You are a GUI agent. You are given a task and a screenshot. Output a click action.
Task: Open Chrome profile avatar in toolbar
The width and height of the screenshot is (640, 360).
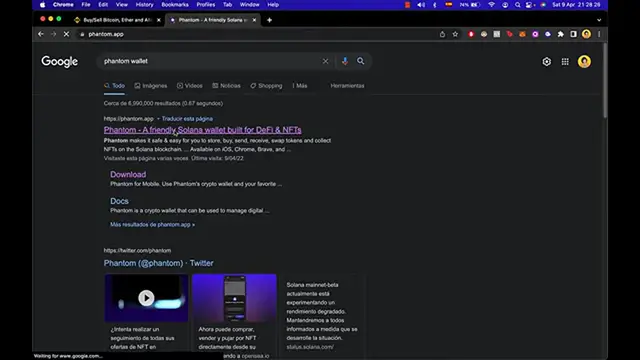point(587,34)
